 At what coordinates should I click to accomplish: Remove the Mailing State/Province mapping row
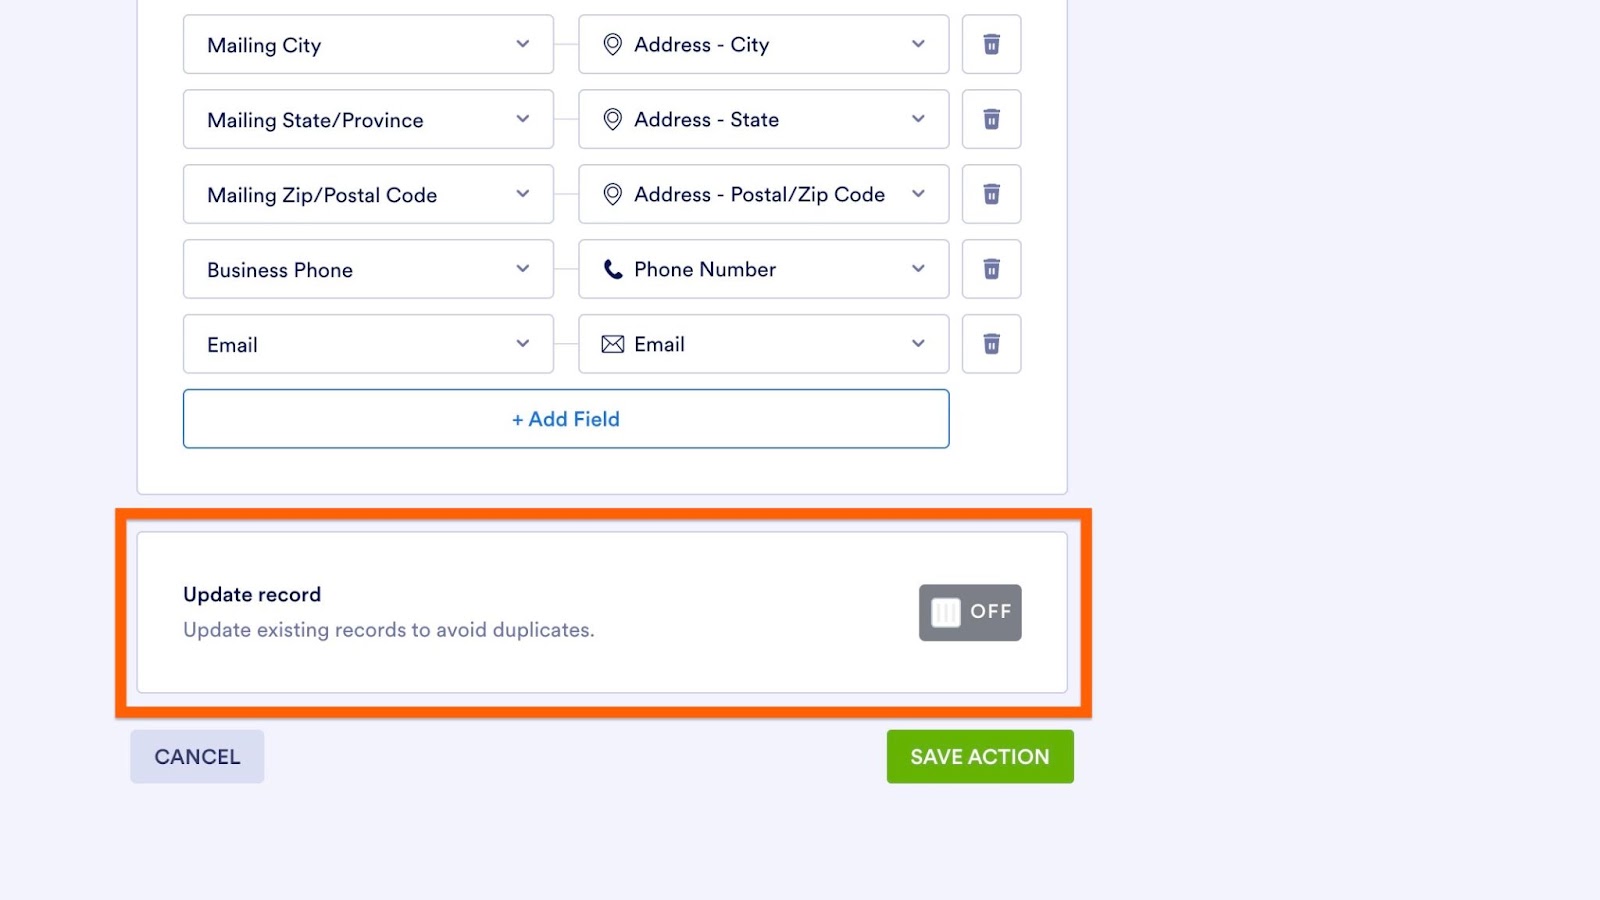991,119
